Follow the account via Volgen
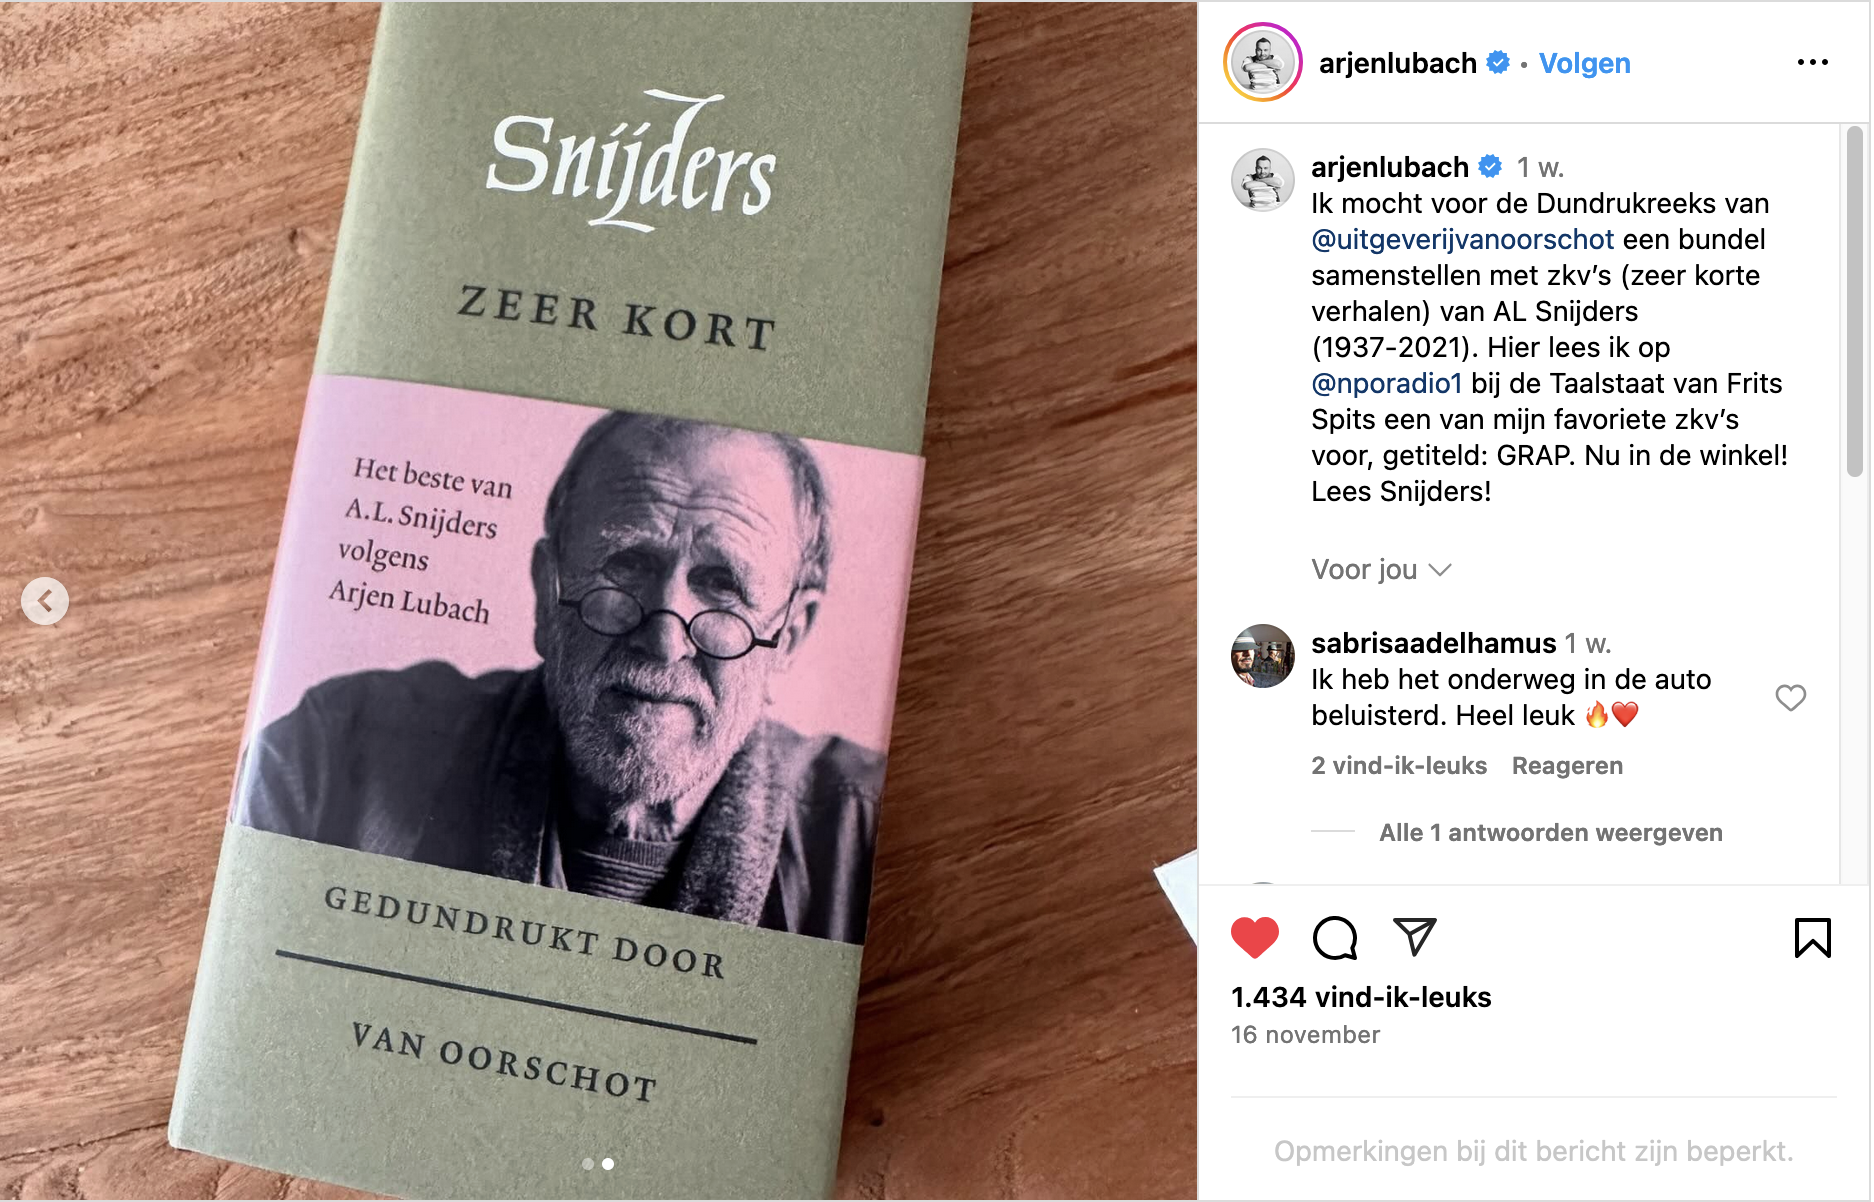The image size is (1874, 1202). pos(1584,63)
